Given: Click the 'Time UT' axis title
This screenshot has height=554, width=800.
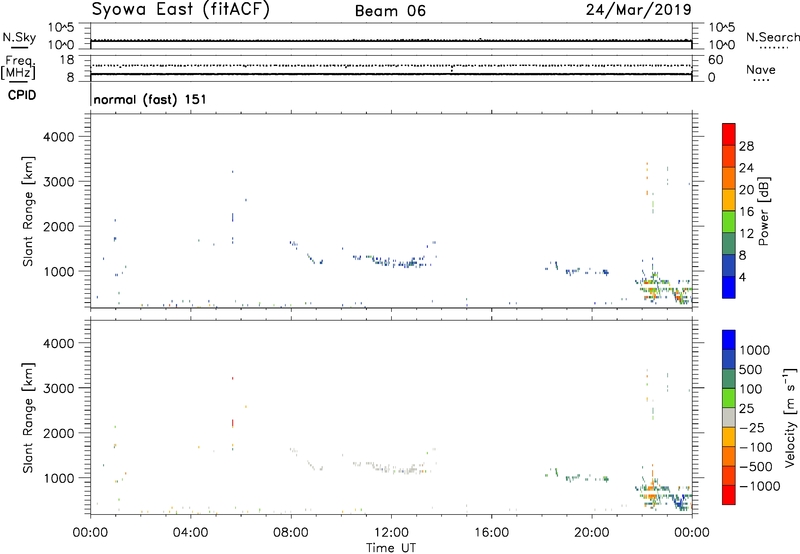Looking at the screenshot, I should click(391, 548).
